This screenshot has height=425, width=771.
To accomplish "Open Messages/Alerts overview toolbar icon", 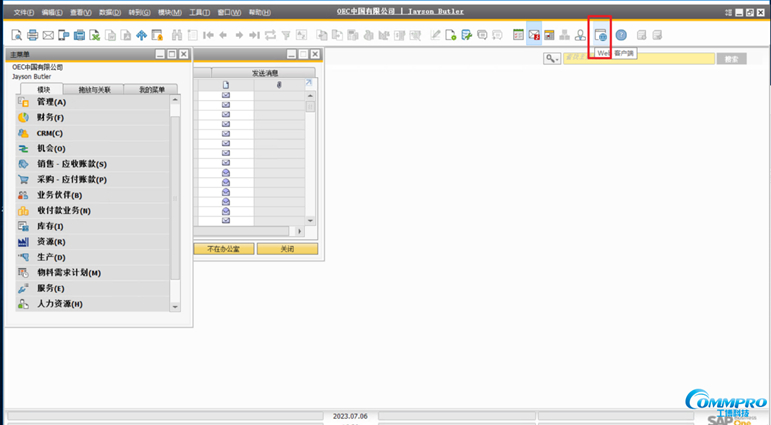I will click(534, 35).
